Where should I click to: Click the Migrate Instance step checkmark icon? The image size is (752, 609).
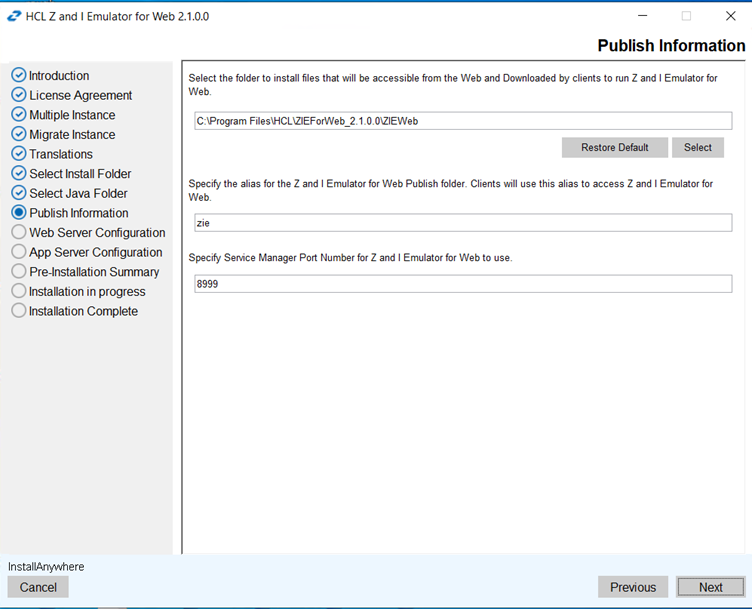pyautogui.click(x=19, y=134)
